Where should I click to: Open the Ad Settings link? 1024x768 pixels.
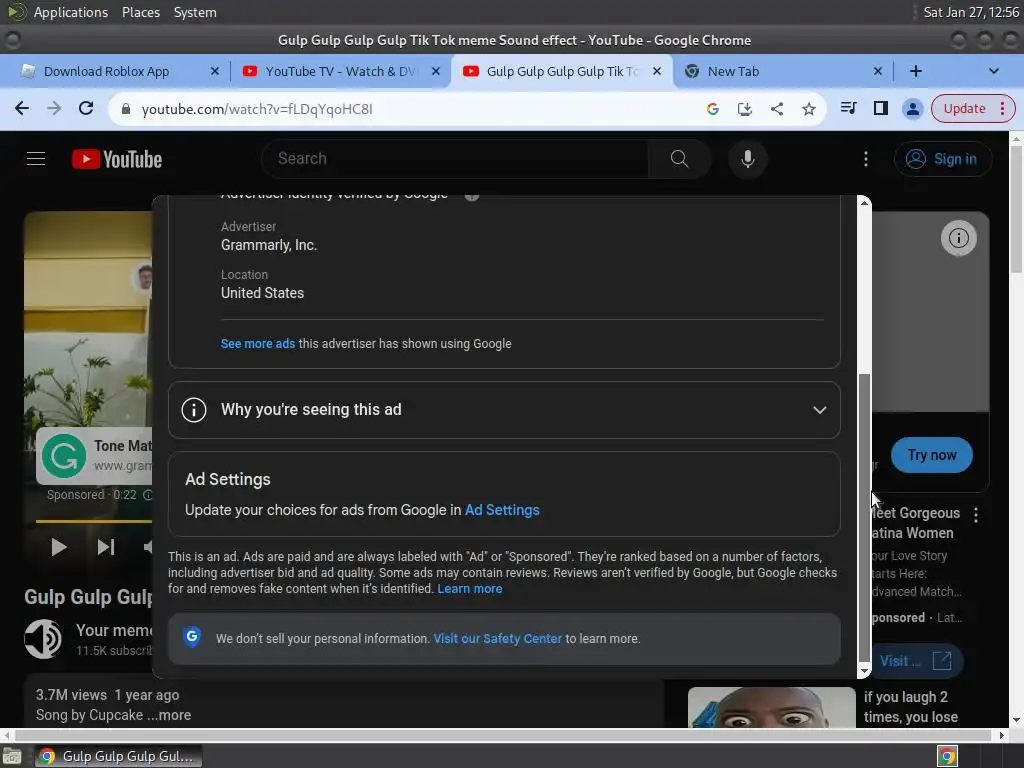[502, 510]
